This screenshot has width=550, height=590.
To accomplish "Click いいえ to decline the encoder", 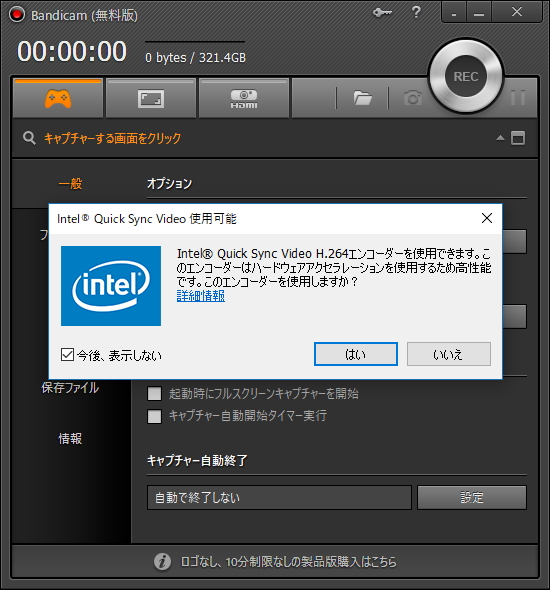I will pos(449,354).
